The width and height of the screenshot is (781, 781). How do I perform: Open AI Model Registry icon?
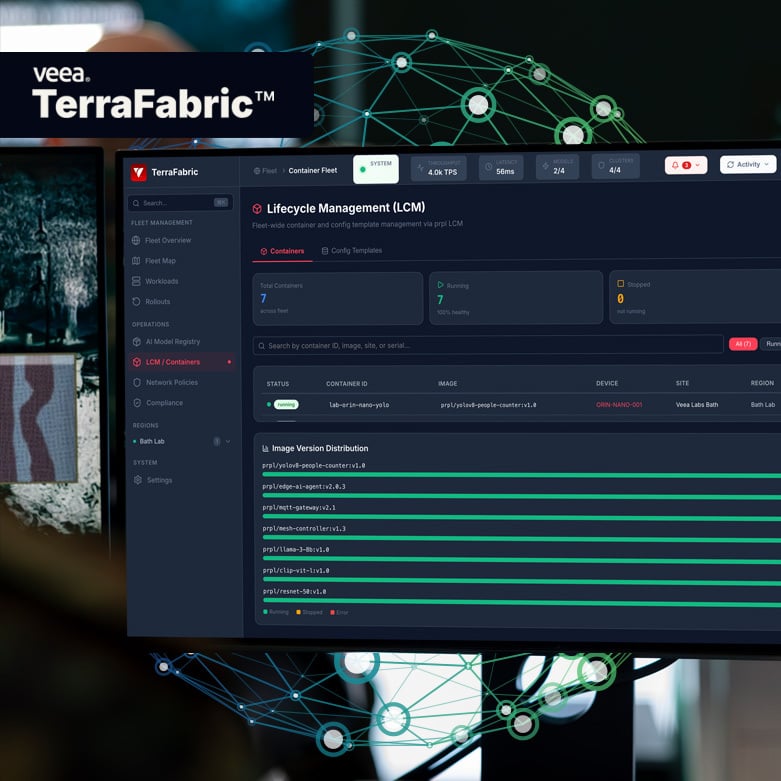pyautogui.click(x=136, y=342)
